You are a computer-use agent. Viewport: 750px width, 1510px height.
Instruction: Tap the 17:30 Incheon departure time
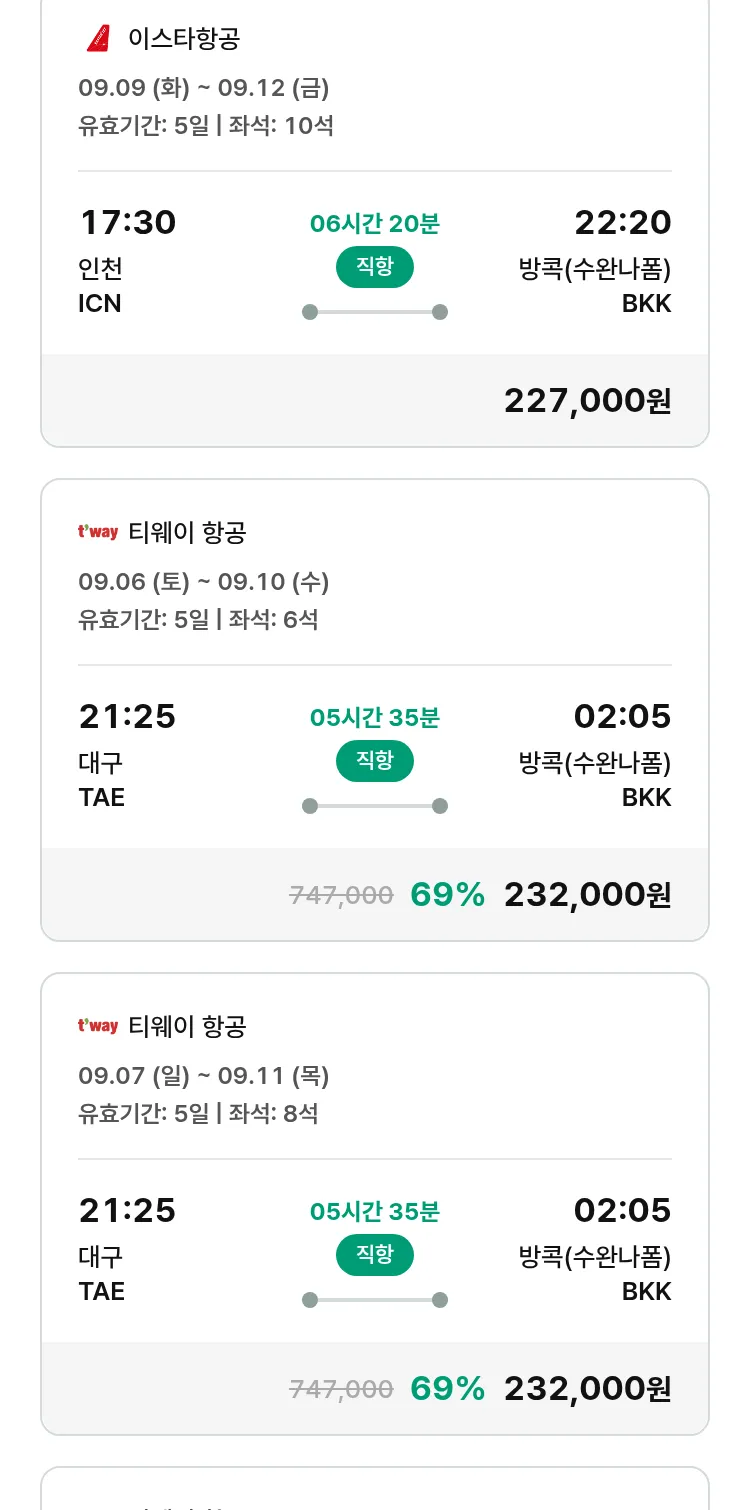127,222
